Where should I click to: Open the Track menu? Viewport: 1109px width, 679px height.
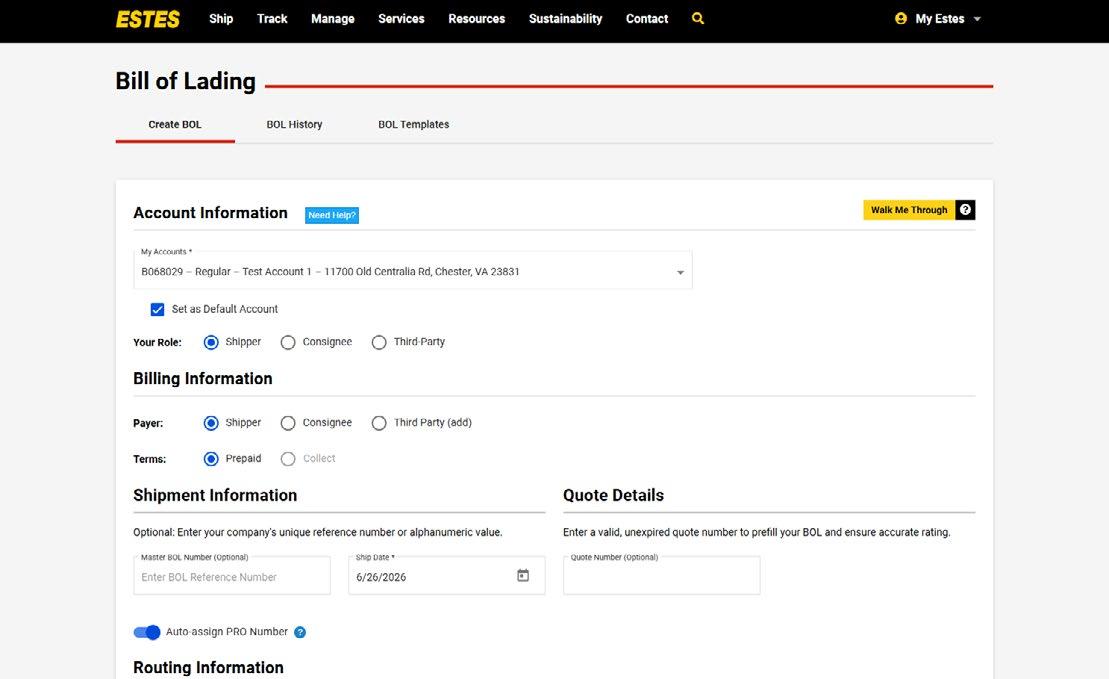click(x=272, y=18)
